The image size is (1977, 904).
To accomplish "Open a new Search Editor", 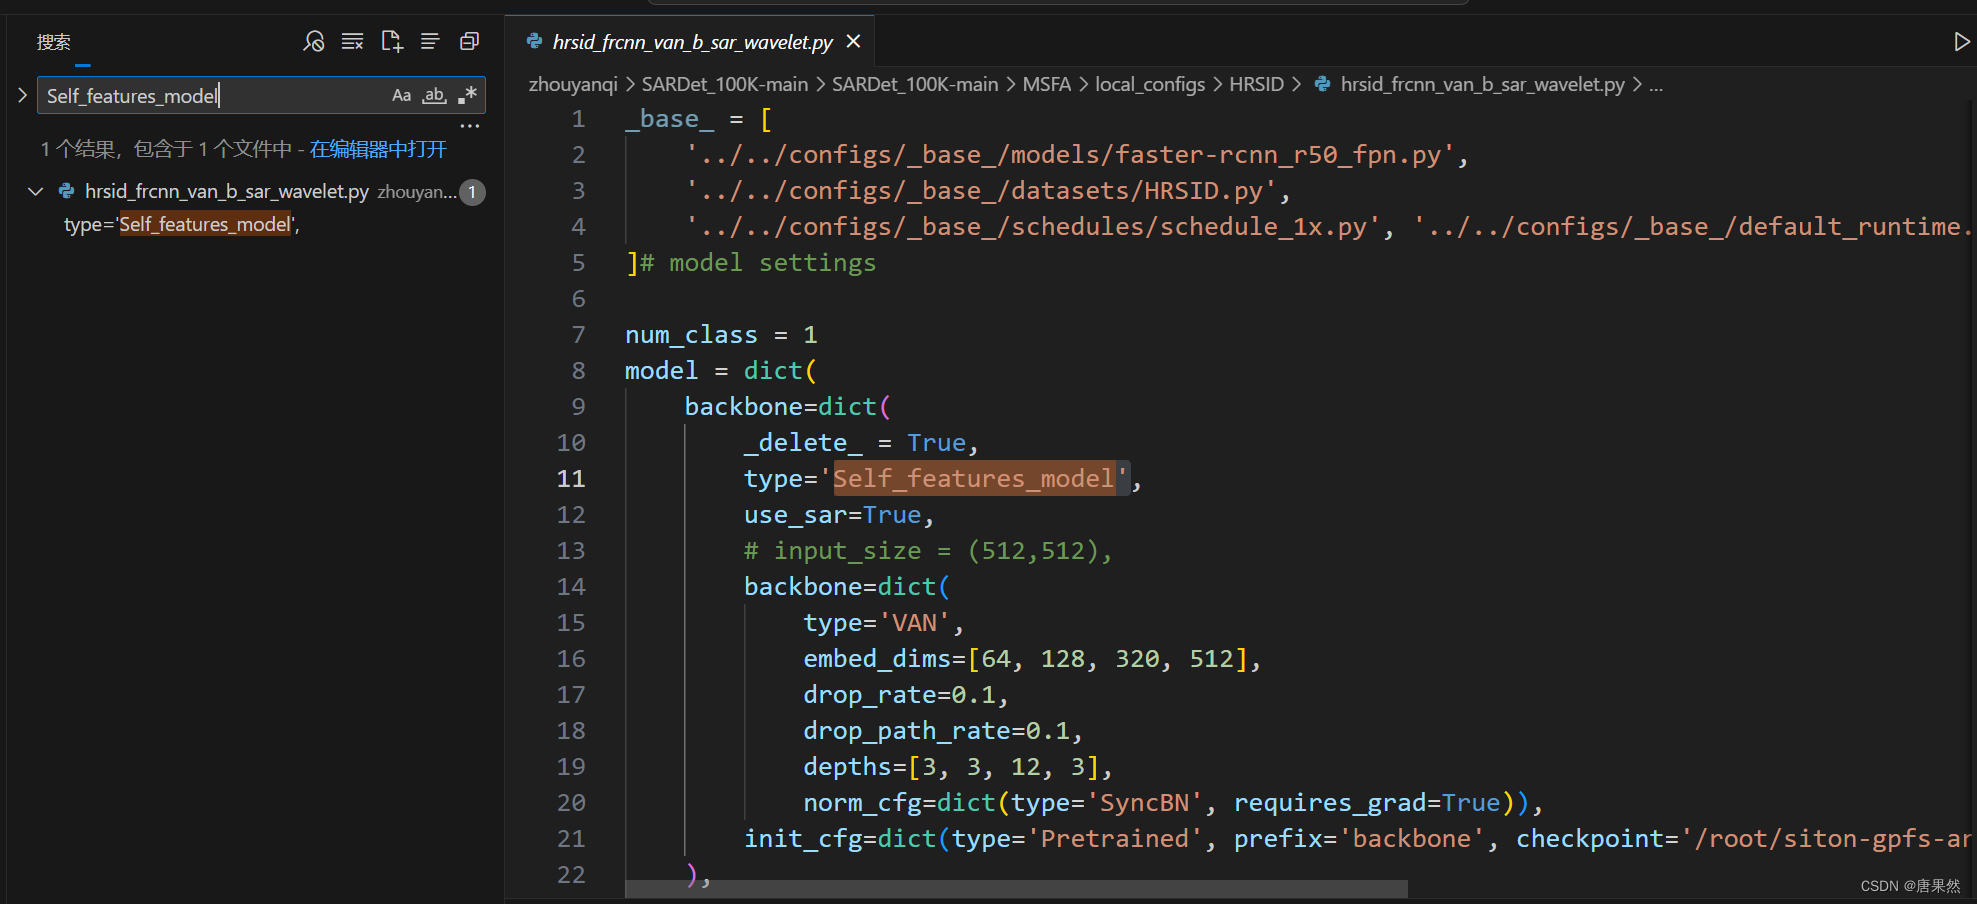I will point(391,41).
